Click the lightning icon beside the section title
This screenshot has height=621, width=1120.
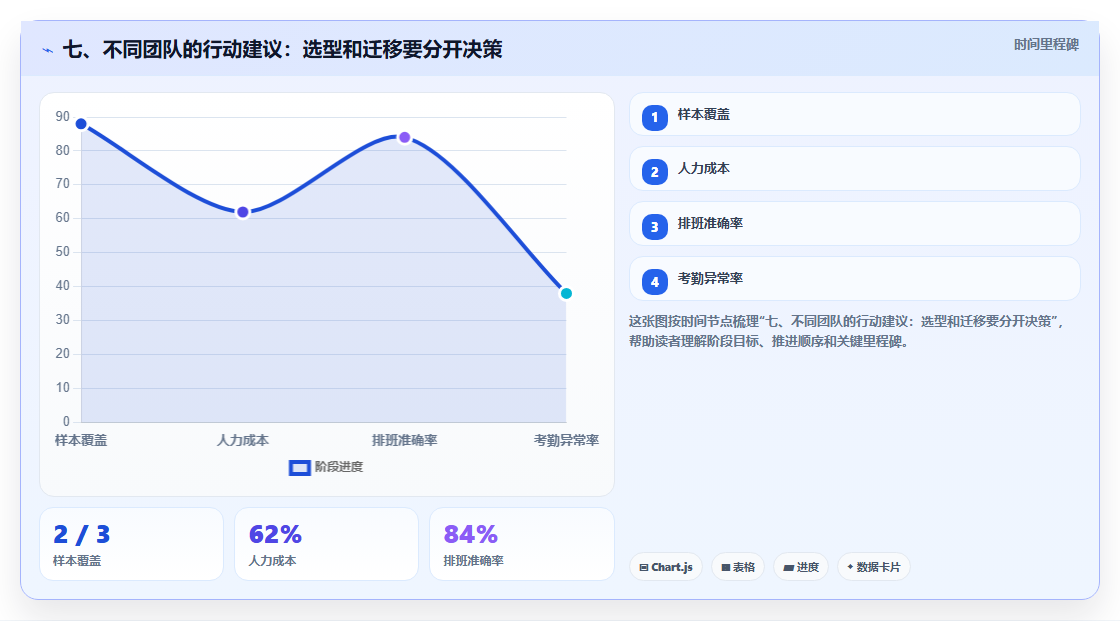(48, 50)
